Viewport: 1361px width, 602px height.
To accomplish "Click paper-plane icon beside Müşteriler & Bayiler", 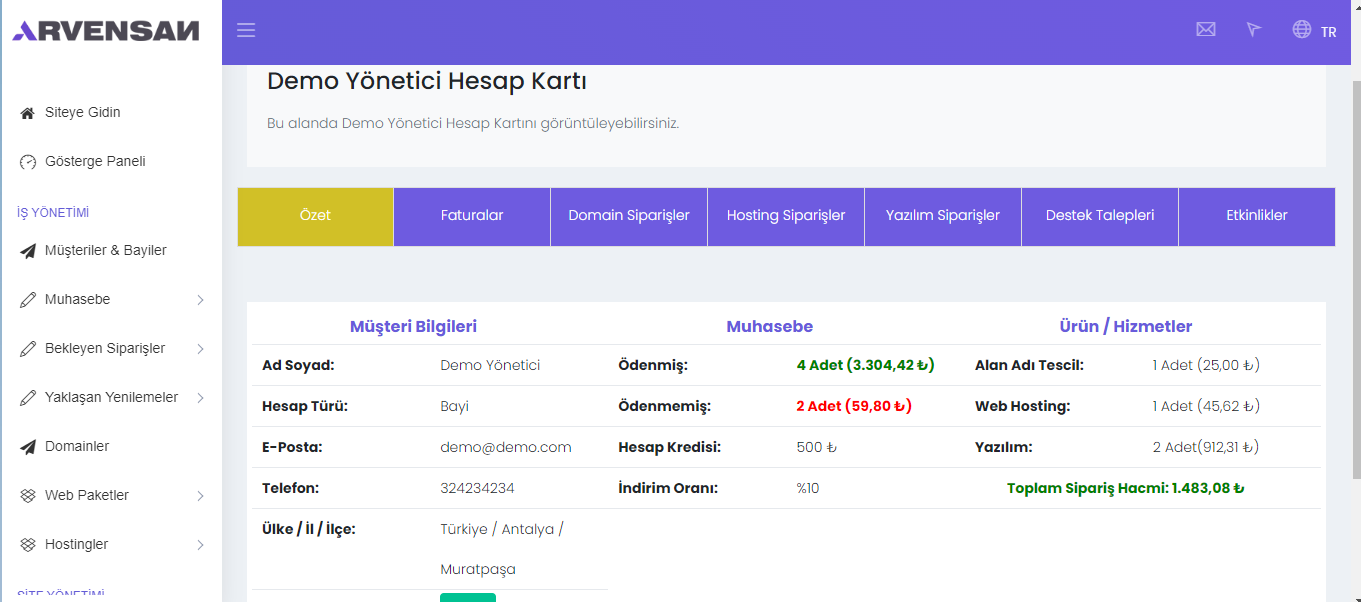I will 28,251.
